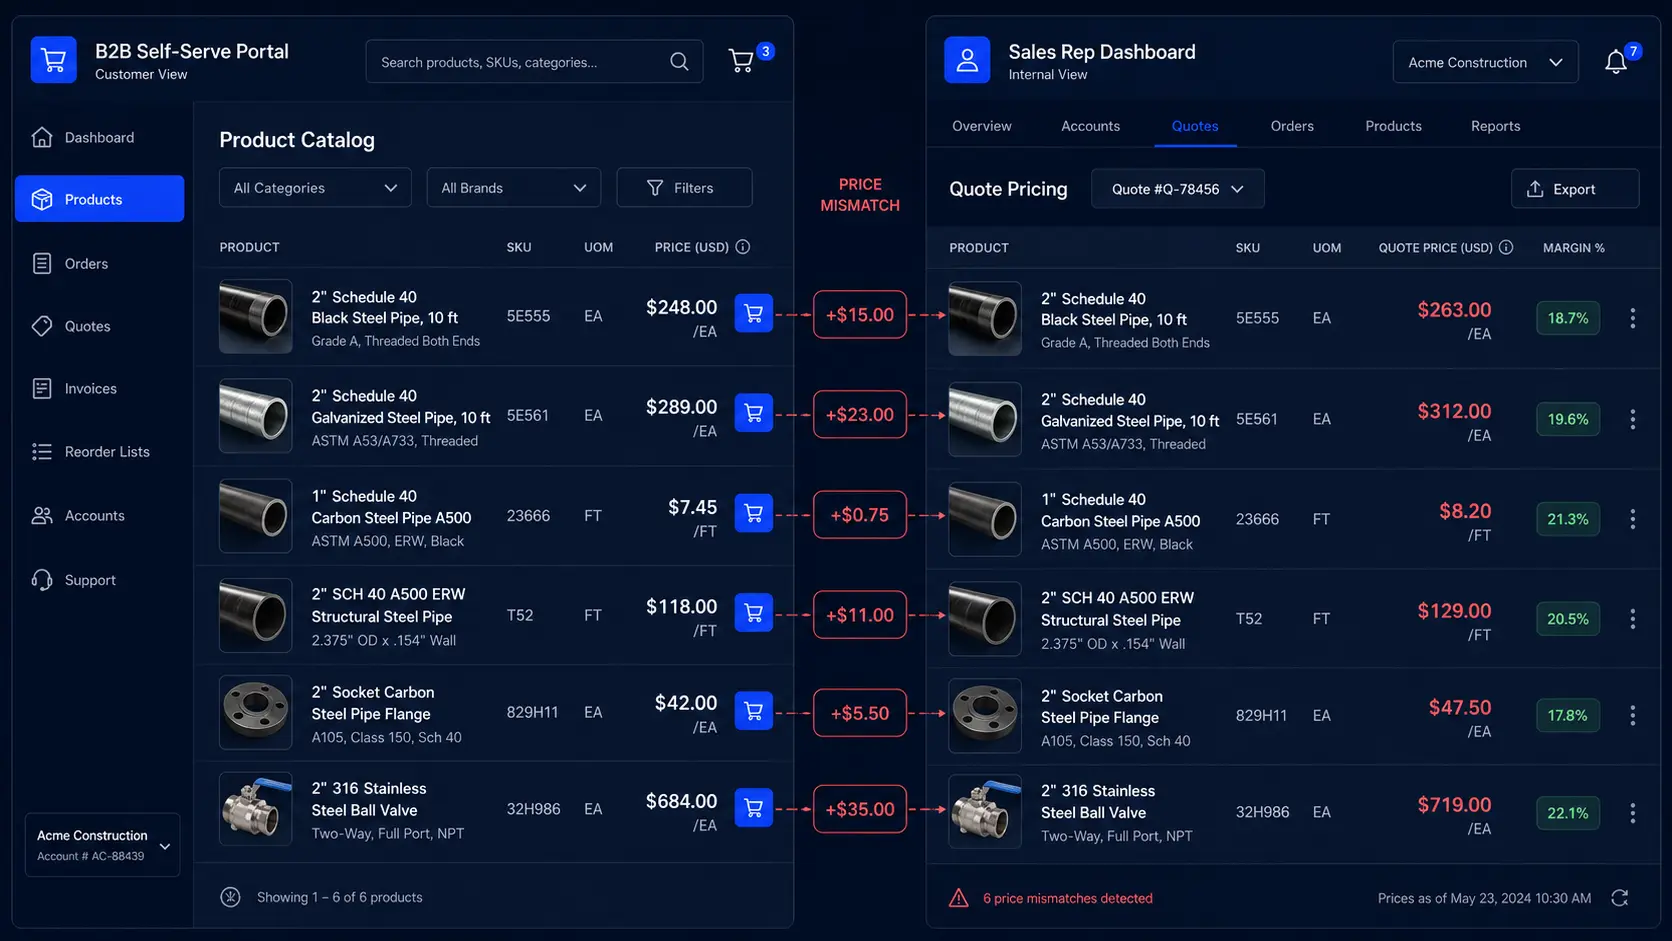Open Acme Construction account dropdown in dashboard header
Image resolution: width=1672 pixels, height=941 pixels.
pyautogui.click(x=1485, y=62)
